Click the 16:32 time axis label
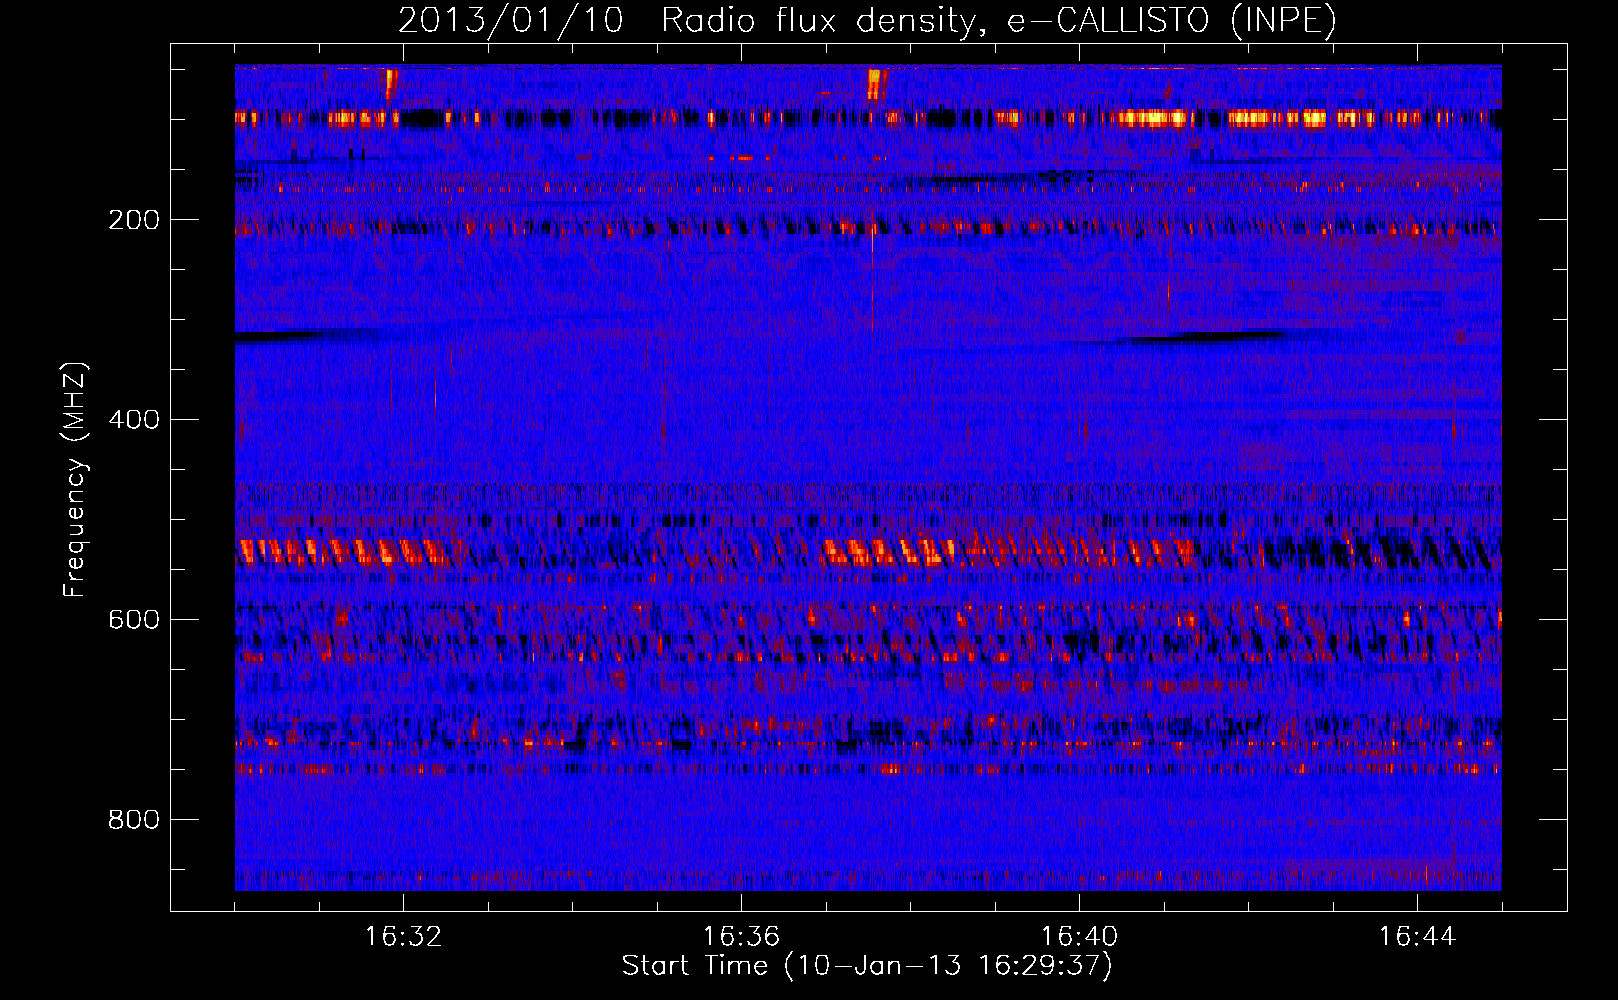The height and width of the screenshot is (1000, 1618). (403, 937)
